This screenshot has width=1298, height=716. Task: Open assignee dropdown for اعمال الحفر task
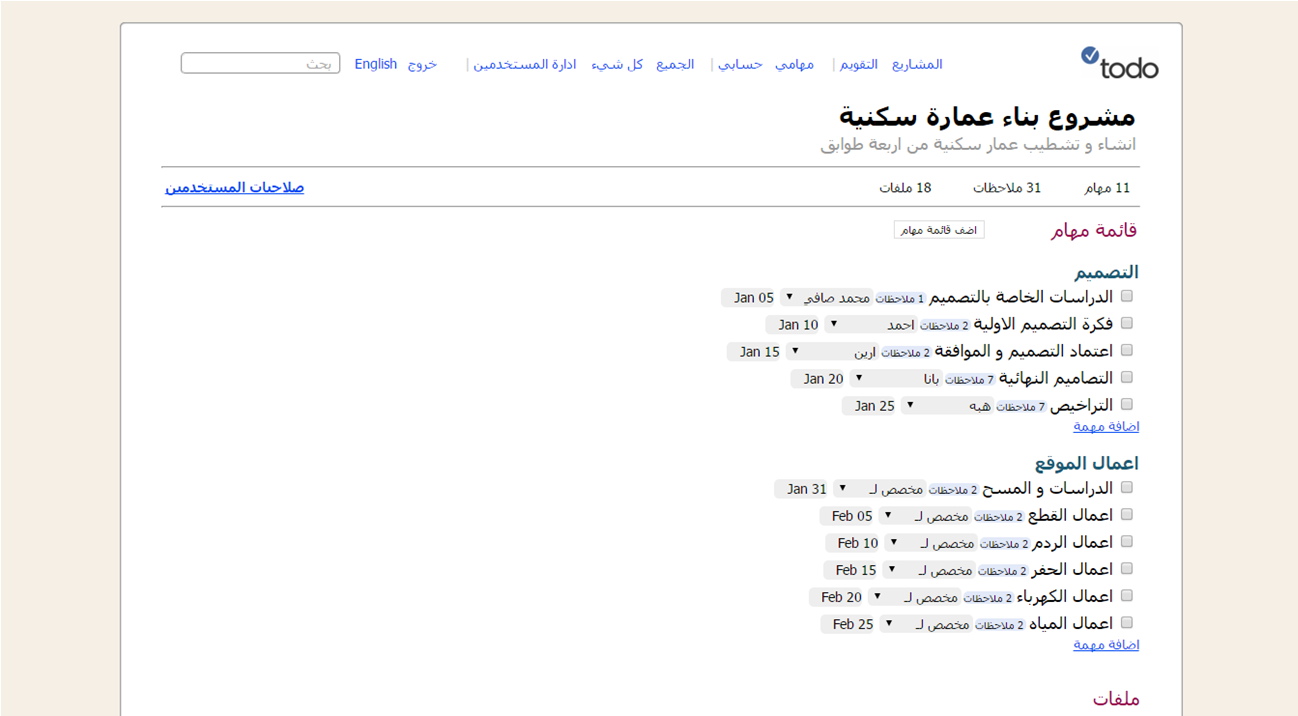[889, 569]
